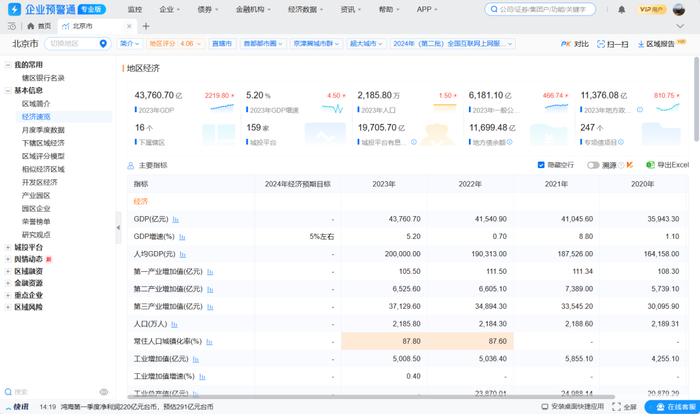Expand the 城投平台 tree node
The height and width of the screenshot is (414, 700).
pyautogui.click(x=8, y=247)
